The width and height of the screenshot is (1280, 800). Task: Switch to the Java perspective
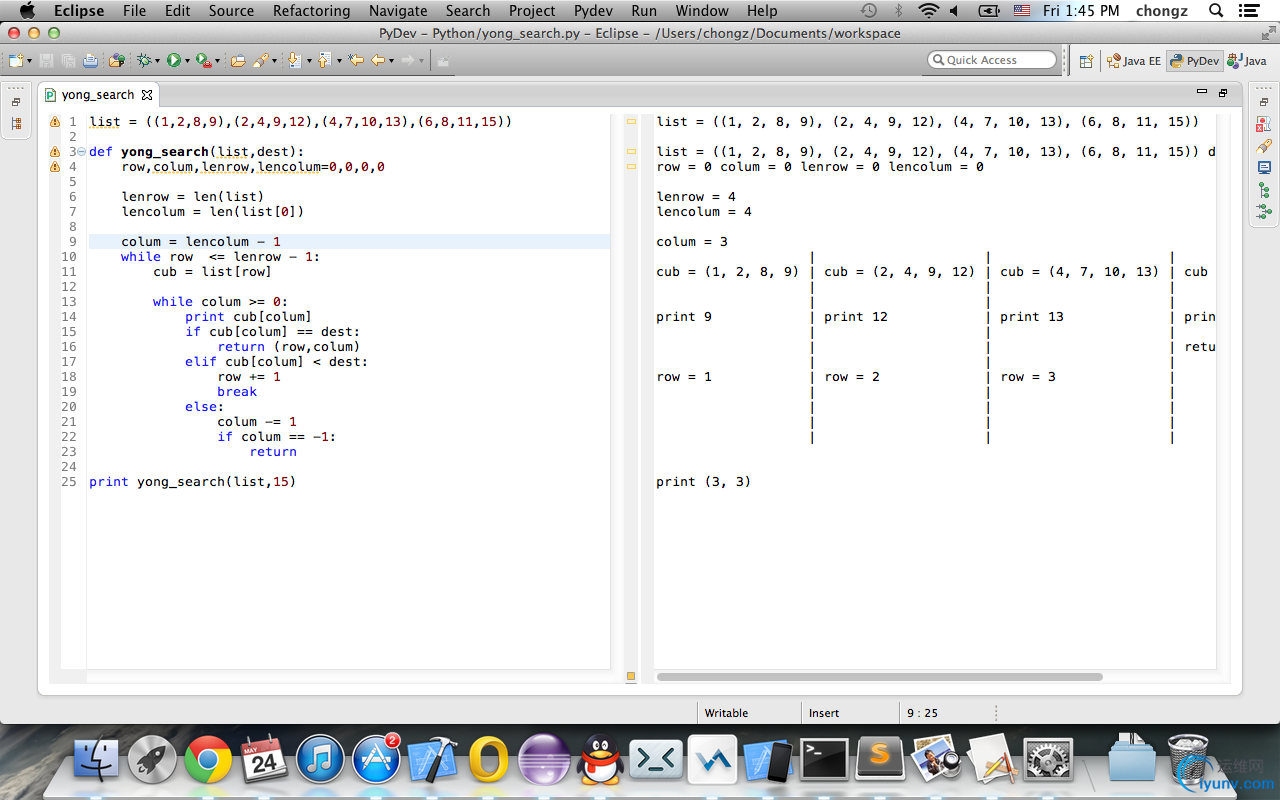(1248, 61)
